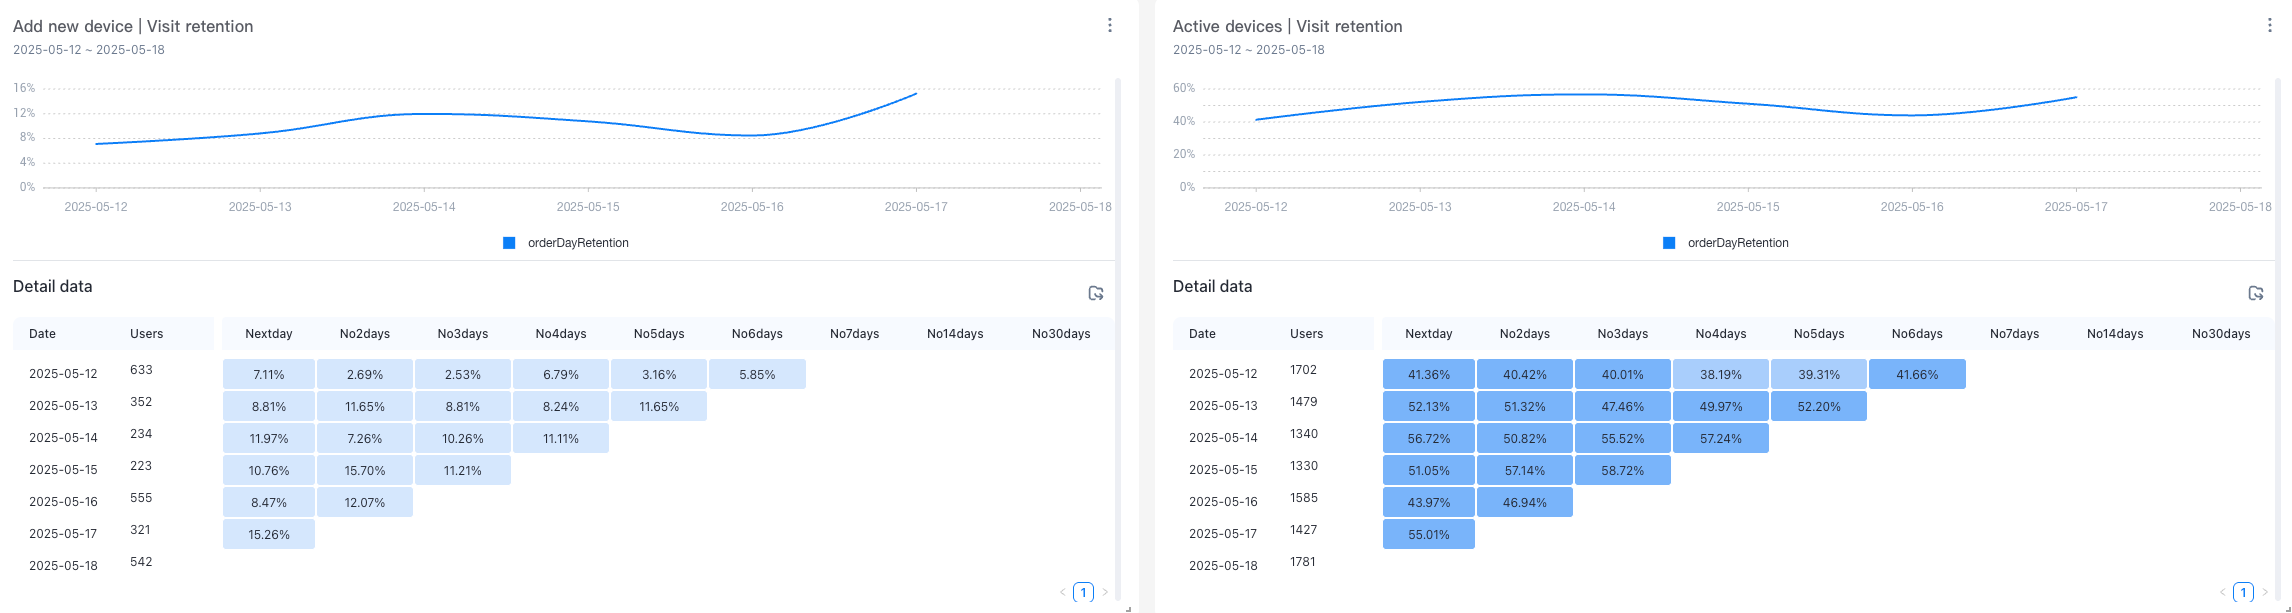Go to next page in Add new device table
Screen dimensions: 2292x613
[1105, 592]
